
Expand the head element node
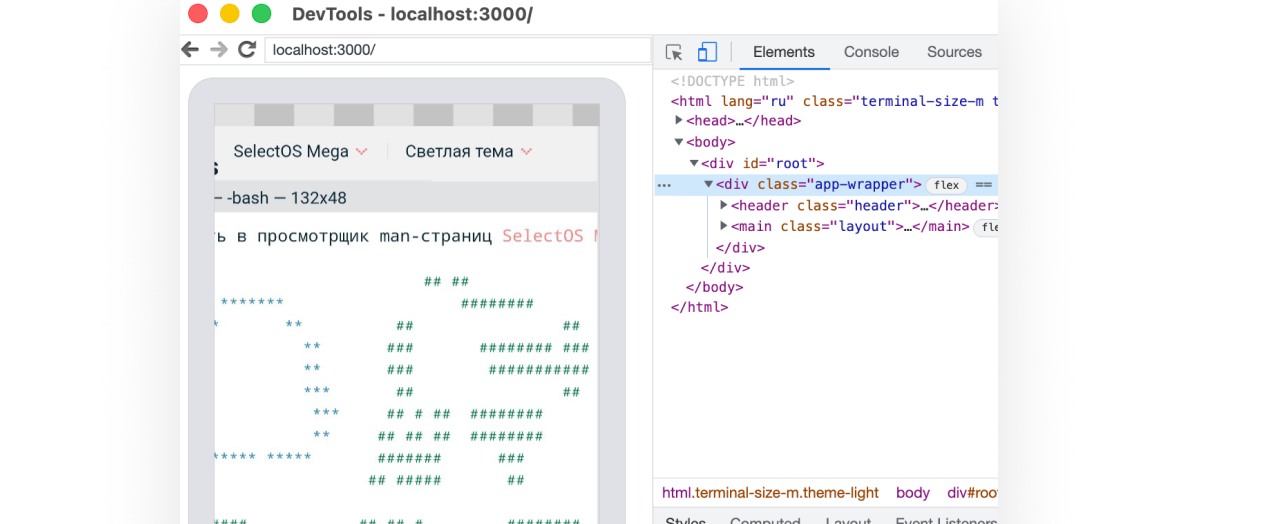click(x=679, y=121)
